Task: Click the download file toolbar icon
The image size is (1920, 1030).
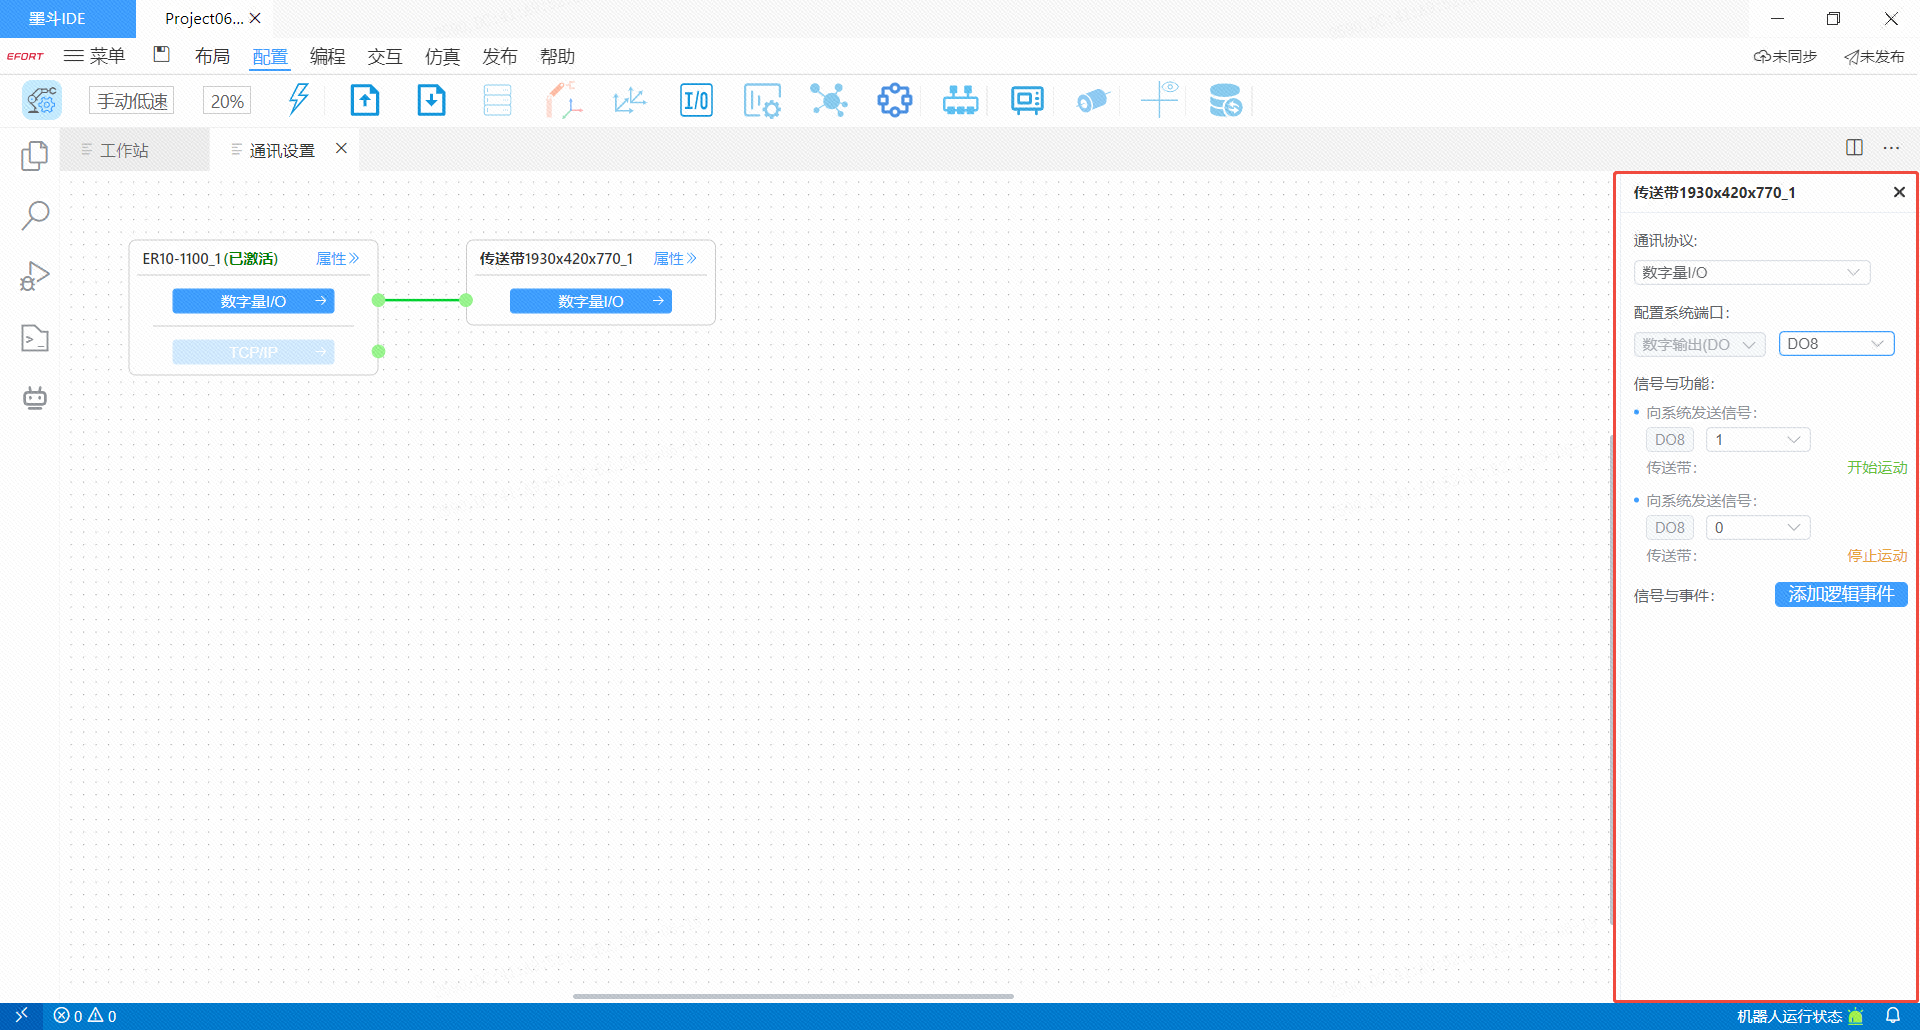Action: coord(431,101)
